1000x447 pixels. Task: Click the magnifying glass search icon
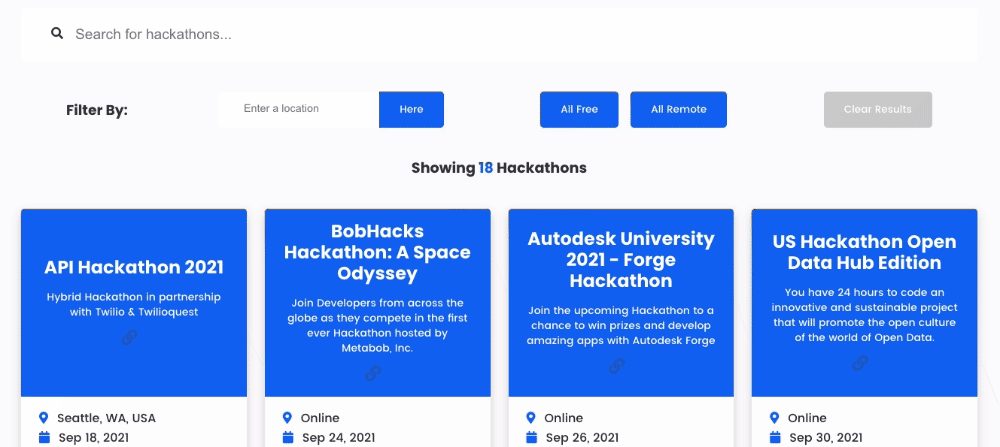[57, 33]
